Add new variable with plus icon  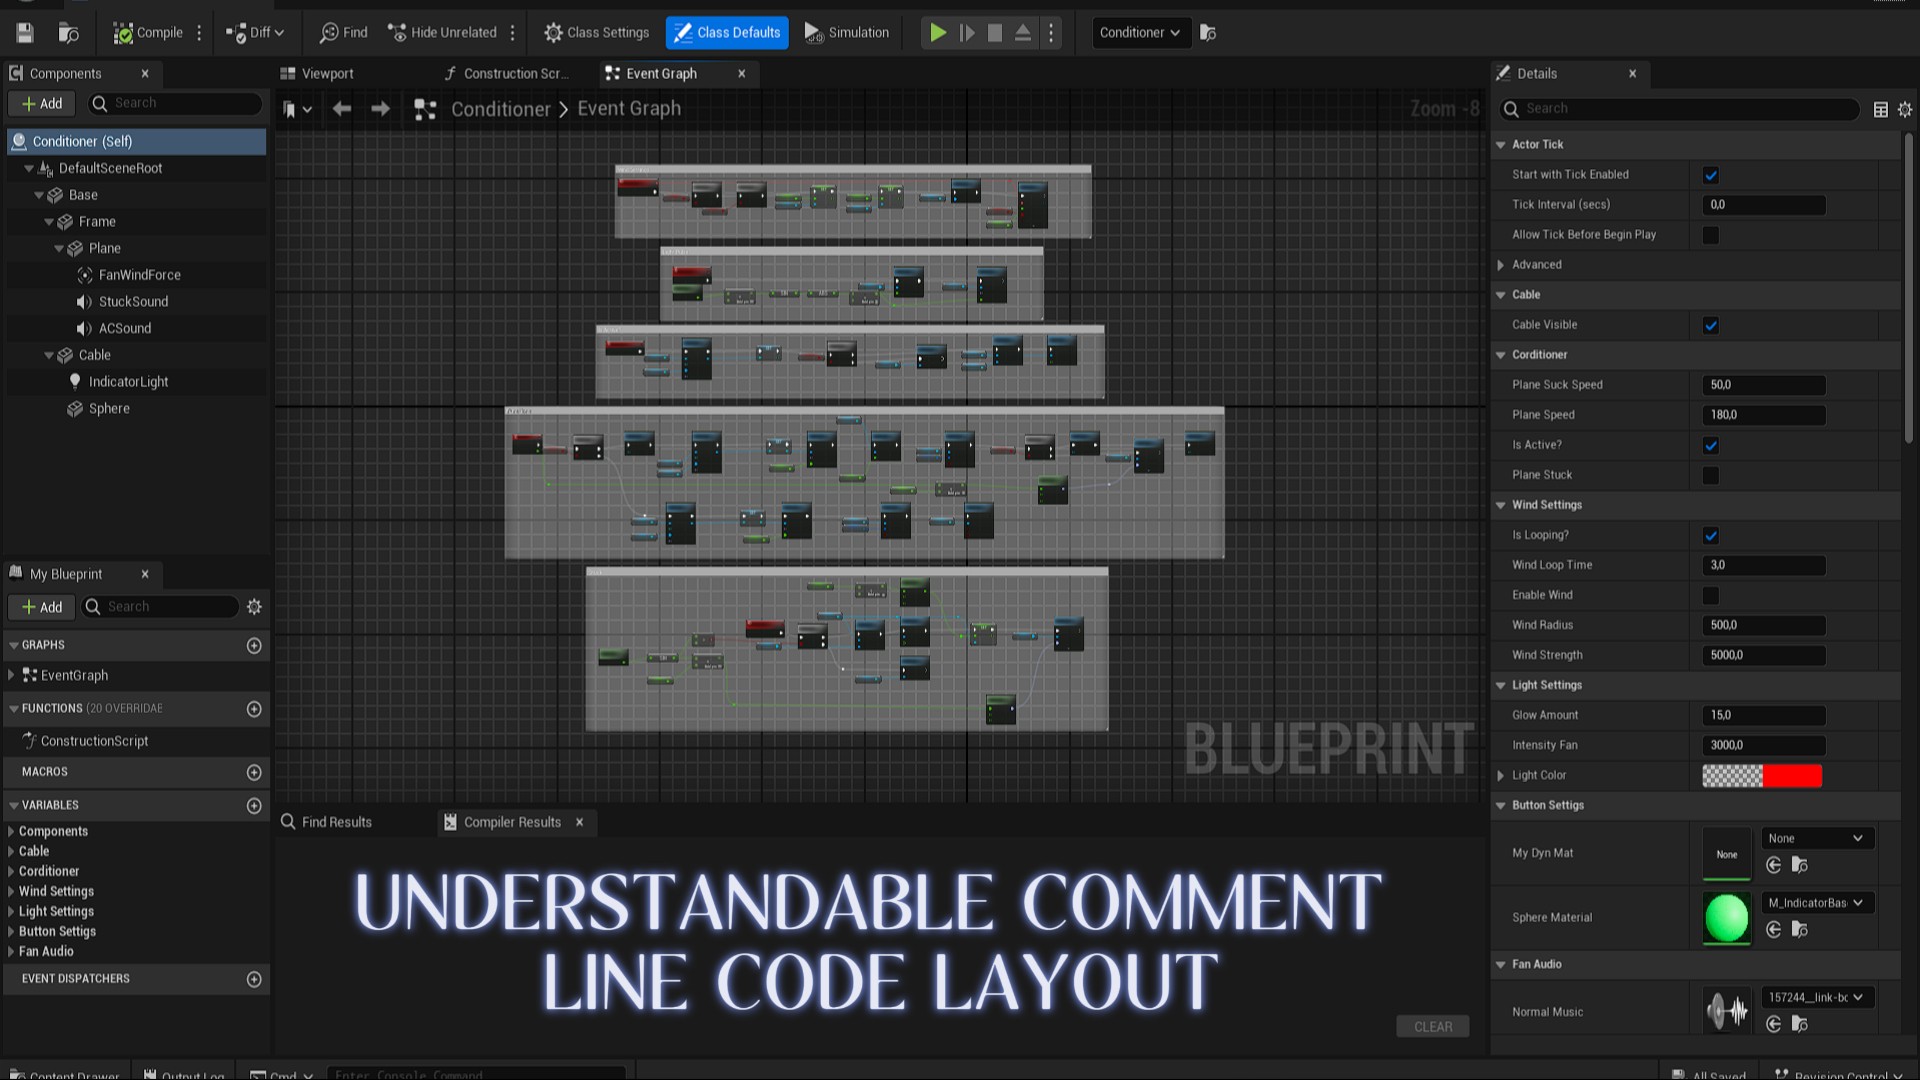[x=254, y=806]
